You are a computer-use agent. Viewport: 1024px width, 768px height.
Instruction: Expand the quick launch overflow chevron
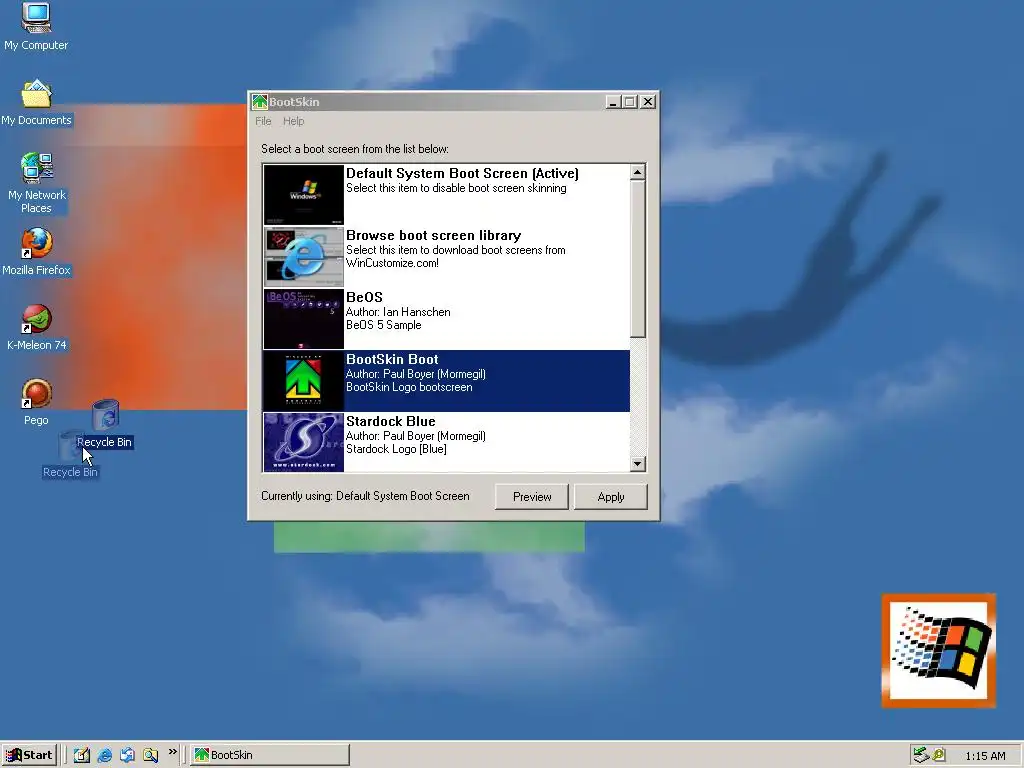tap(172, 752)
